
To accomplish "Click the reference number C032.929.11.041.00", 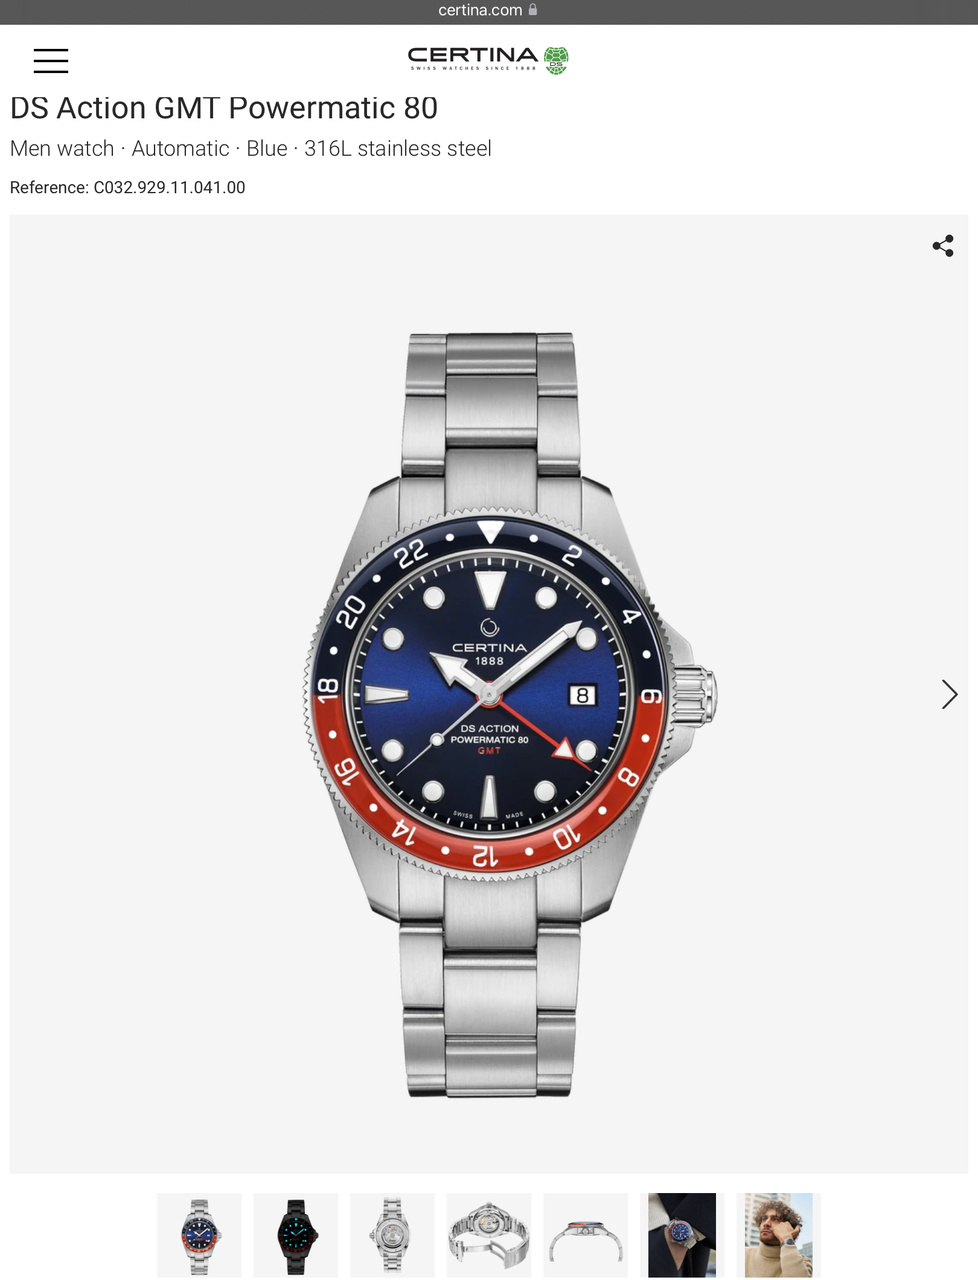I will [169, 188].
